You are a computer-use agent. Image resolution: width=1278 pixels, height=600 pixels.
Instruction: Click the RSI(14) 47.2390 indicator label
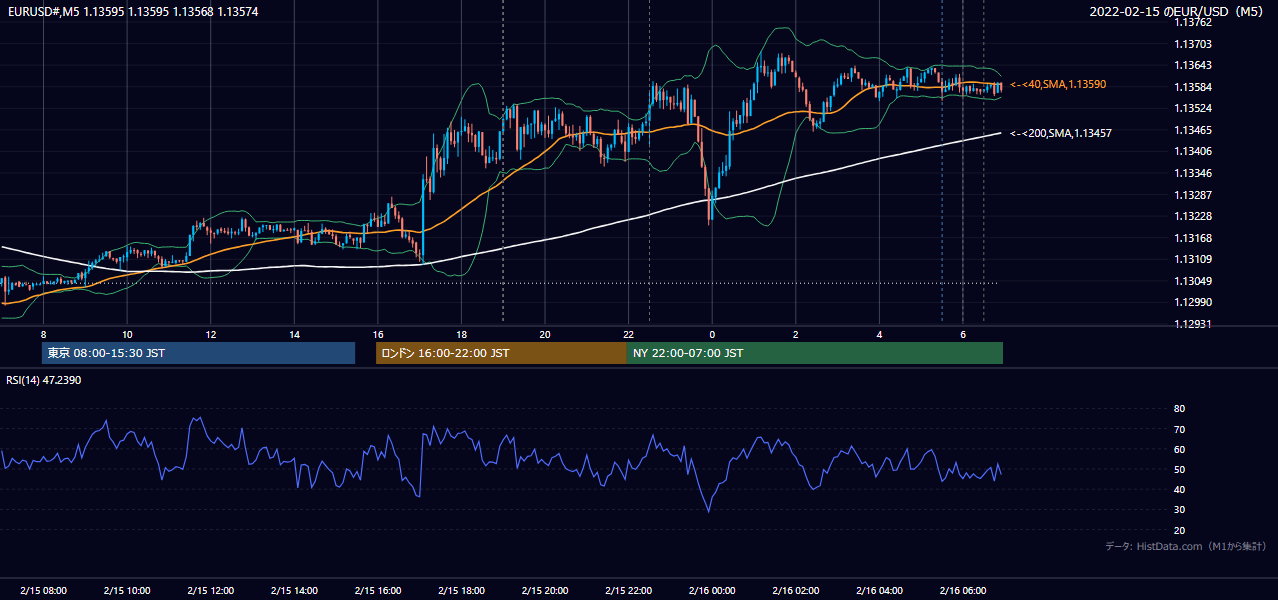pos(43,380)
